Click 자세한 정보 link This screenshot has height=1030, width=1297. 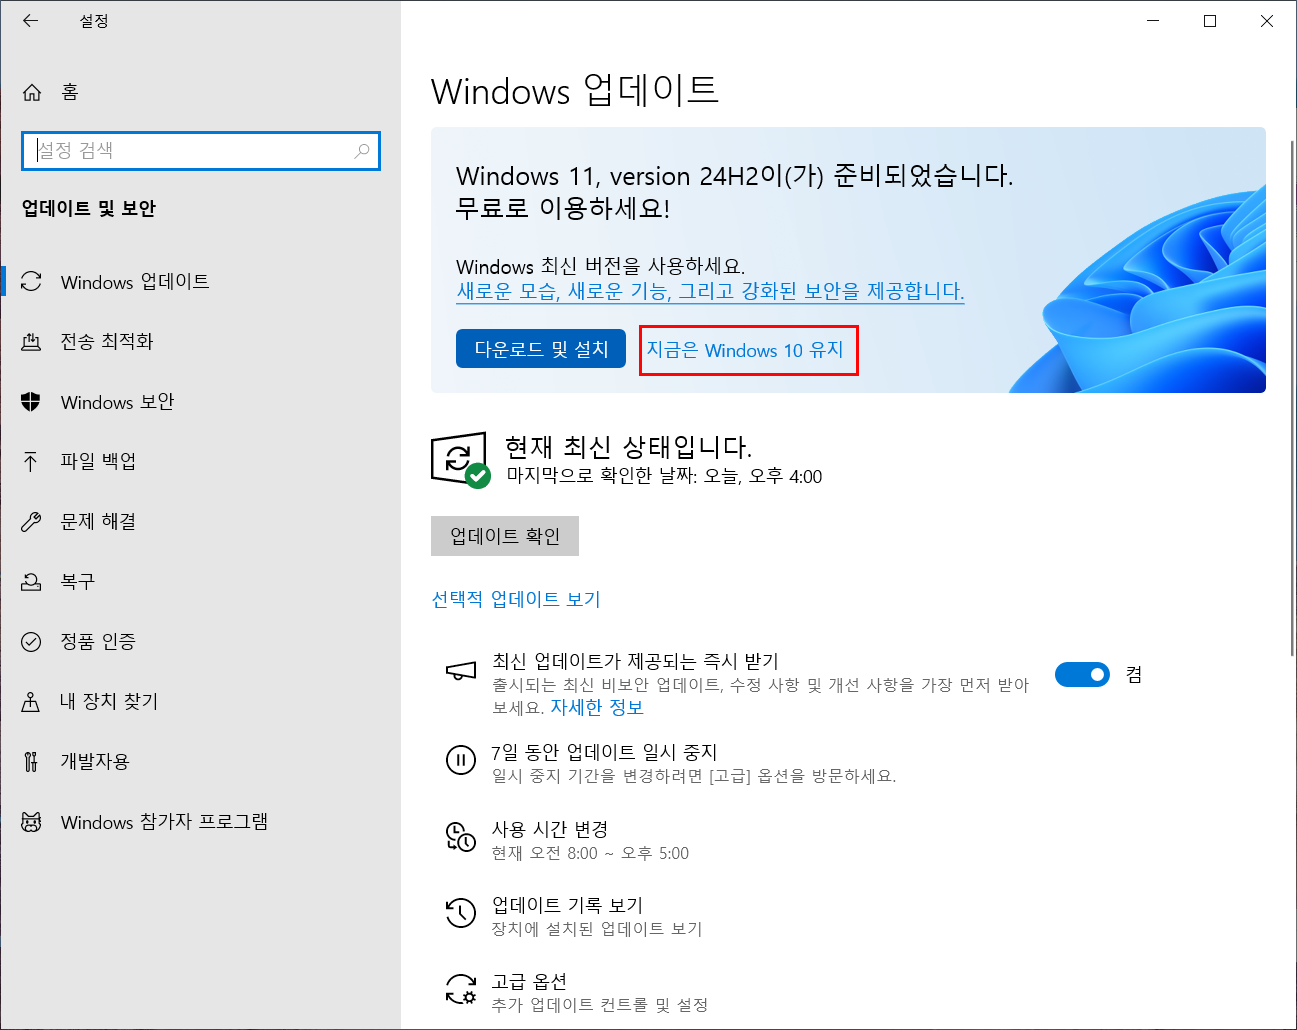pyautogui.click(x=597, y=707)
